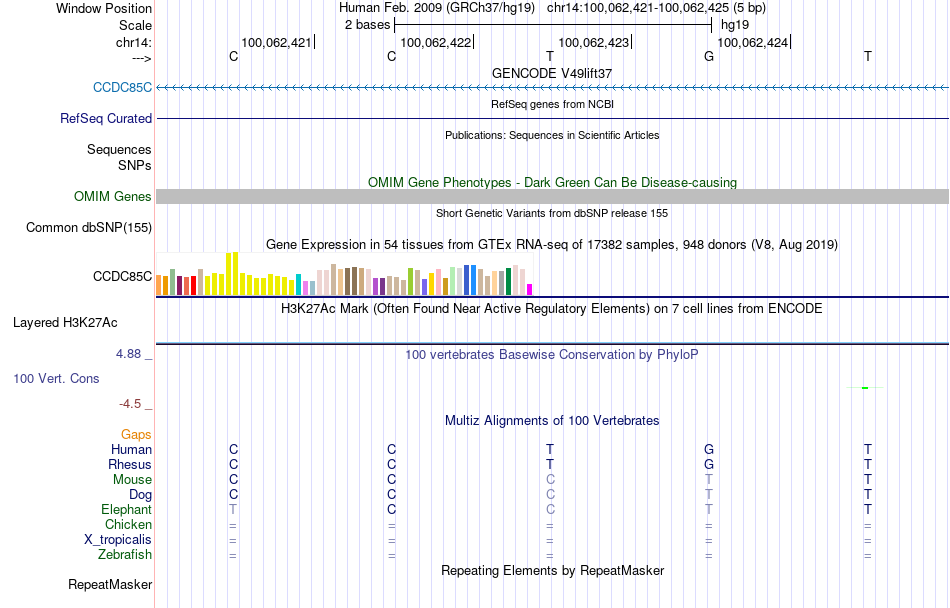Click the chr14: ruler label

point(134,42)
